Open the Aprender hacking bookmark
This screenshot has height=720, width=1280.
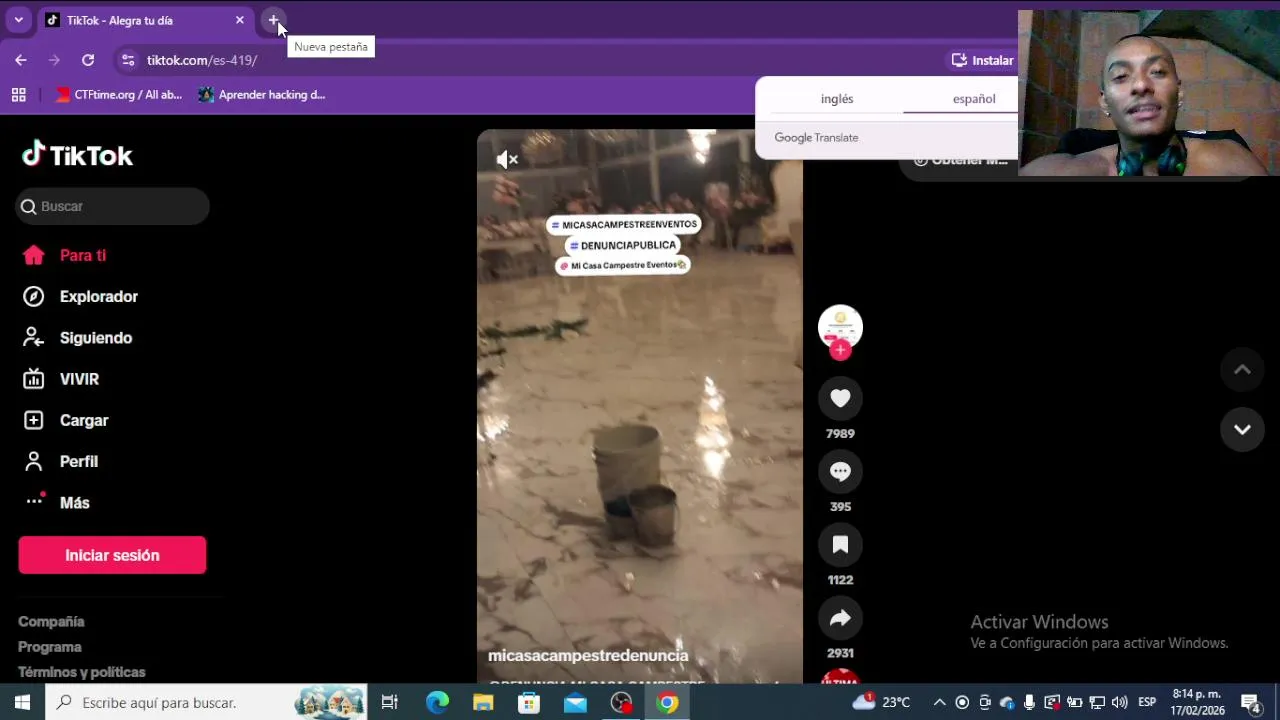point(262,95)
